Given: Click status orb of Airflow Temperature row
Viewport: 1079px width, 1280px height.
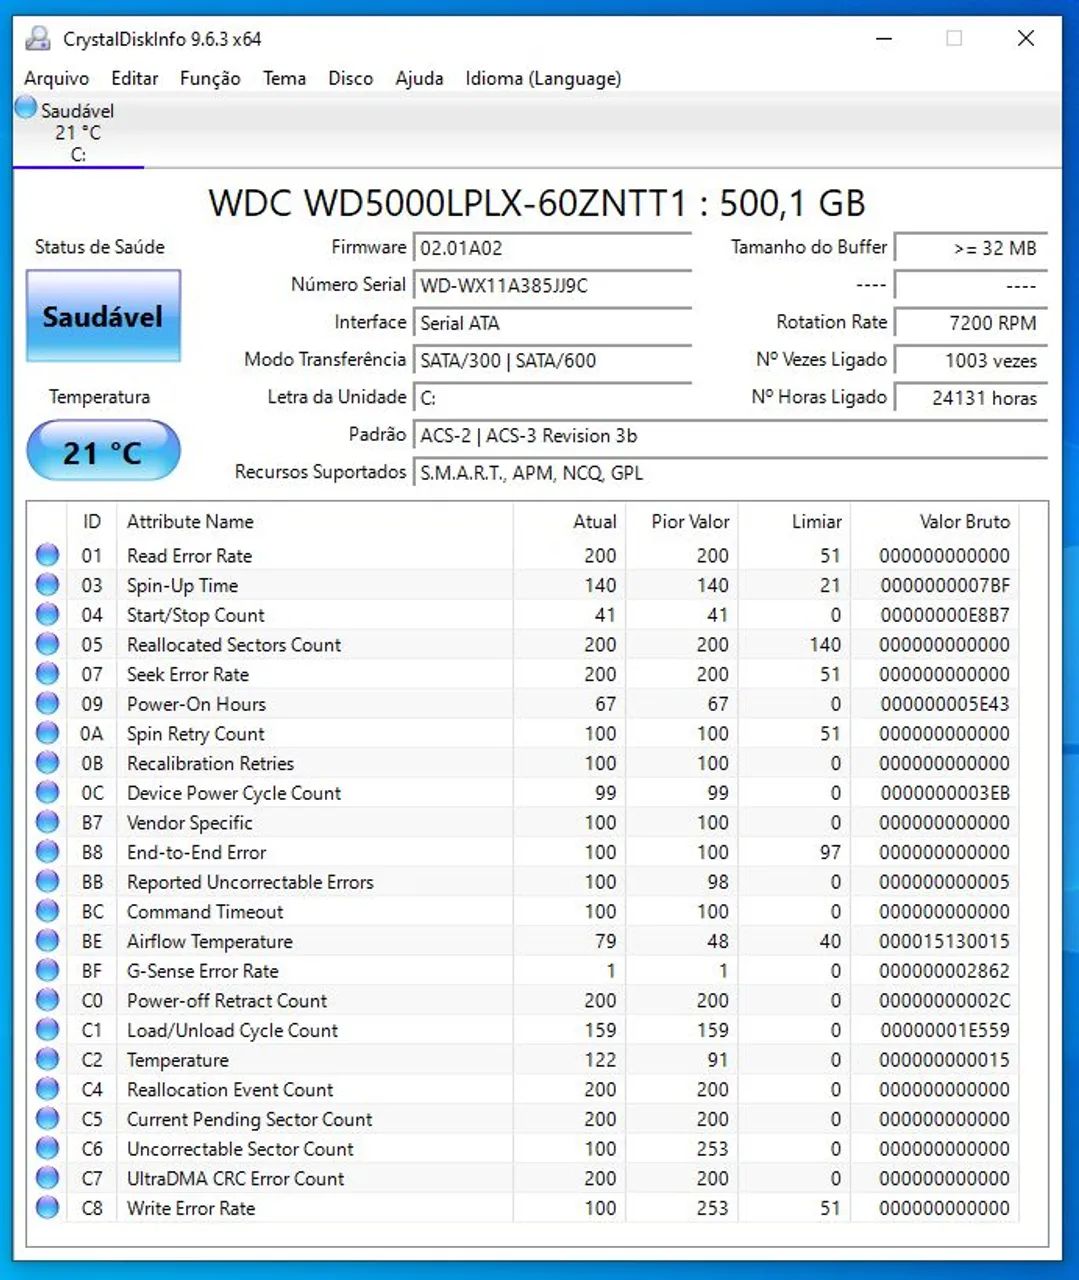Looking at the screenshot, I should tap(47, 941).
